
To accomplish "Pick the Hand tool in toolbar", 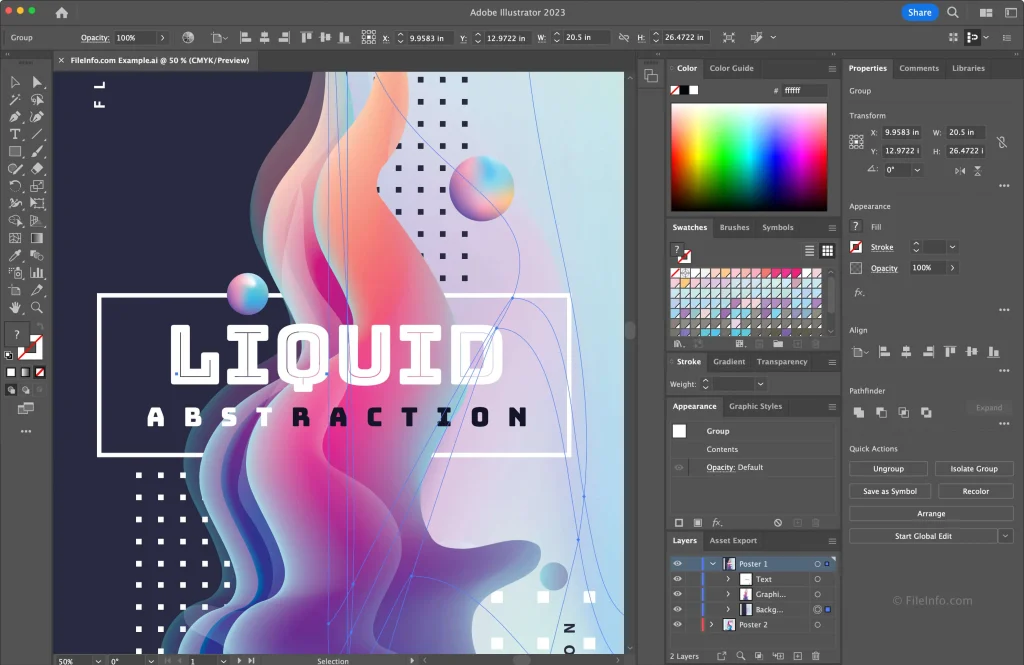I will 15,307.
